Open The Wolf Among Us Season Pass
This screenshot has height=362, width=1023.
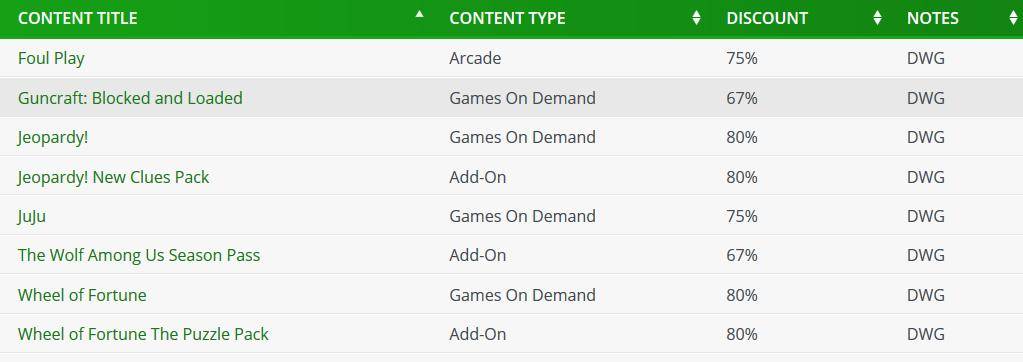pyautogui.click(x=139, y=255)
